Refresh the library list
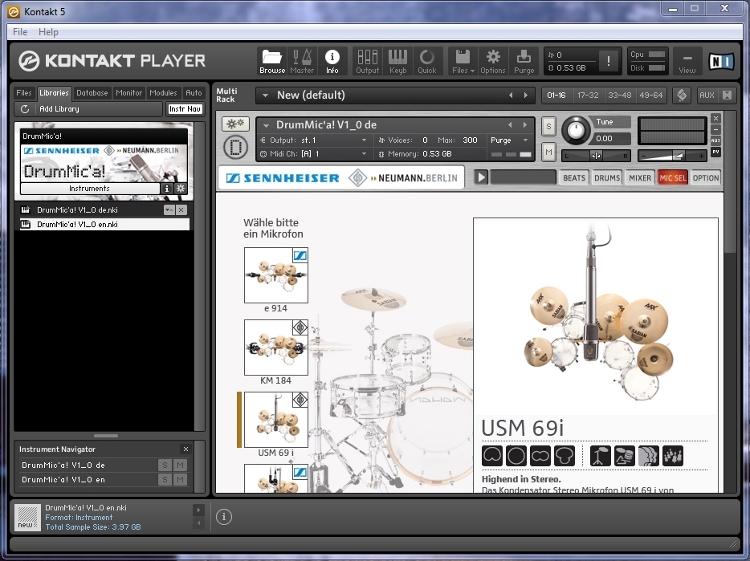The height and width of the screenshot is (561, 750). [25, 109]
